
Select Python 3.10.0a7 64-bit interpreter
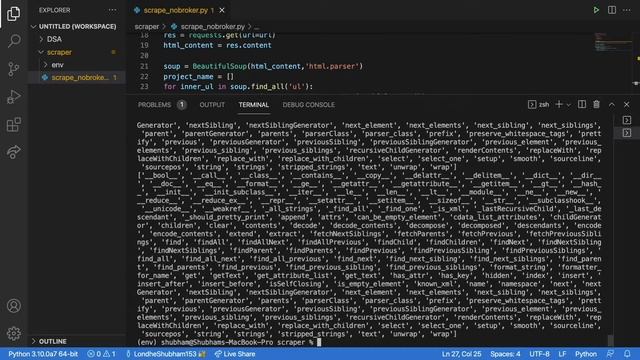tap(43, 354)
